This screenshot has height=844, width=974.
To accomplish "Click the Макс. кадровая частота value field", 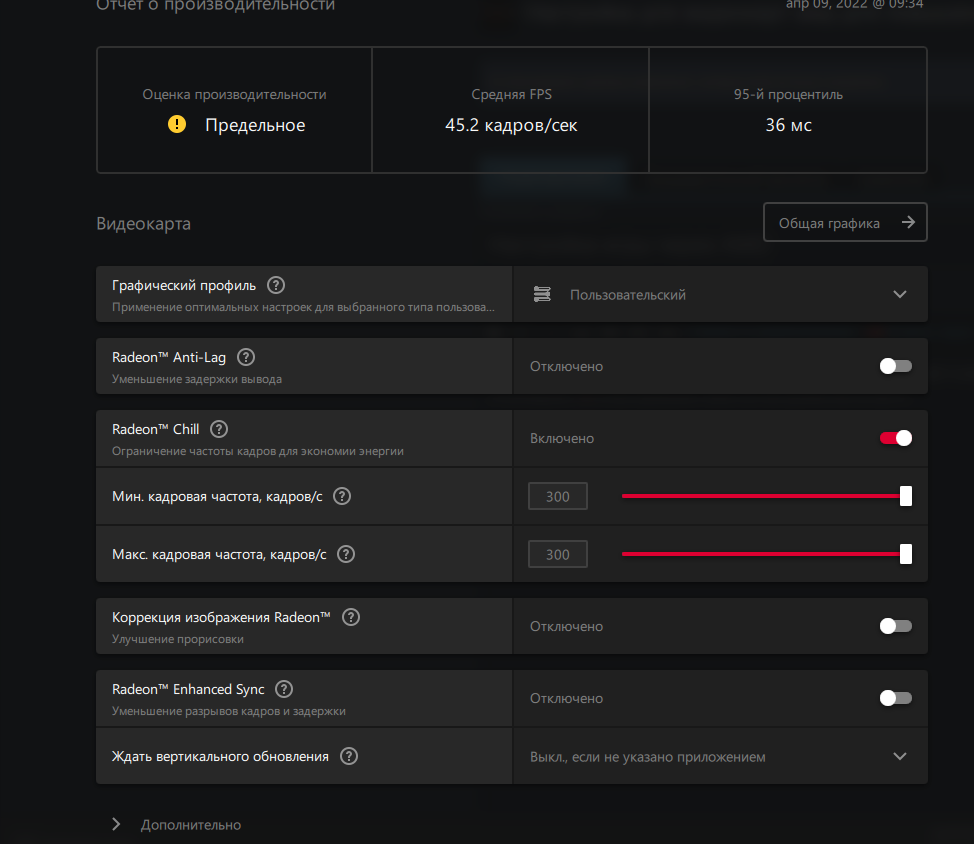I will point(558,554).
